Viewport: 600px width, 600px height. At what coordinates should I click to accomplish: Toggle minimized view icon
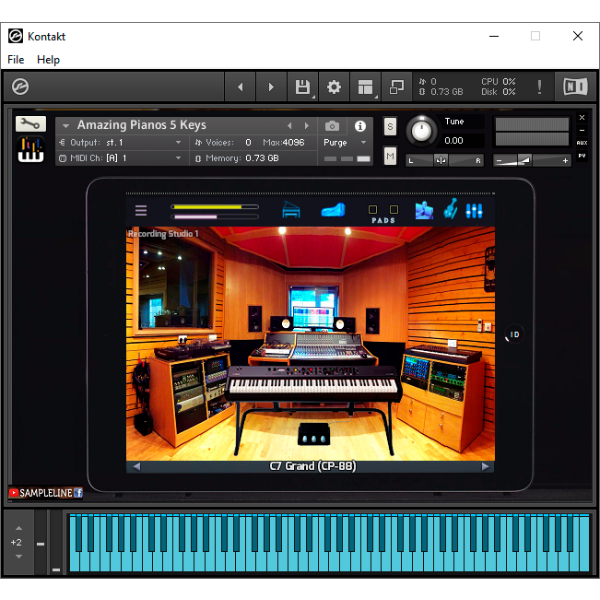(x=396, y=87)
